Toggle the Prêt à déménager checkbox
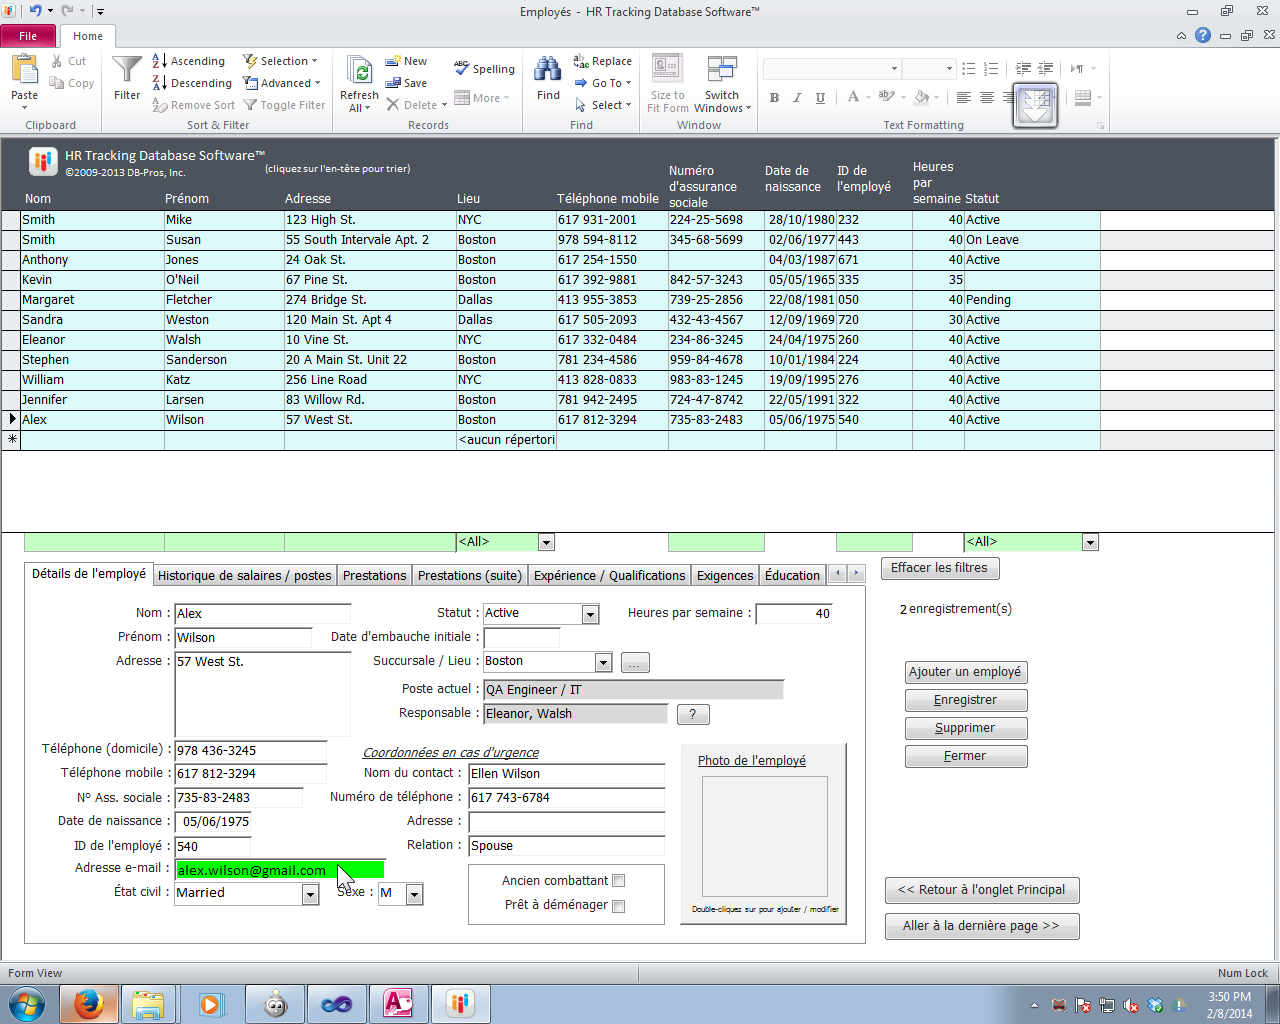The image size is (1280, 1024). pos(618,906)
